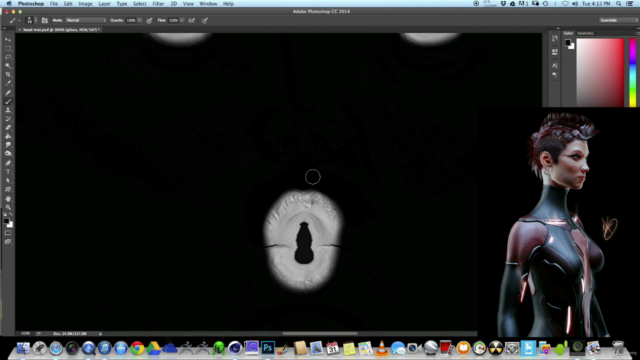
Task: Select the History Brush tool
Action: [8, 119]
